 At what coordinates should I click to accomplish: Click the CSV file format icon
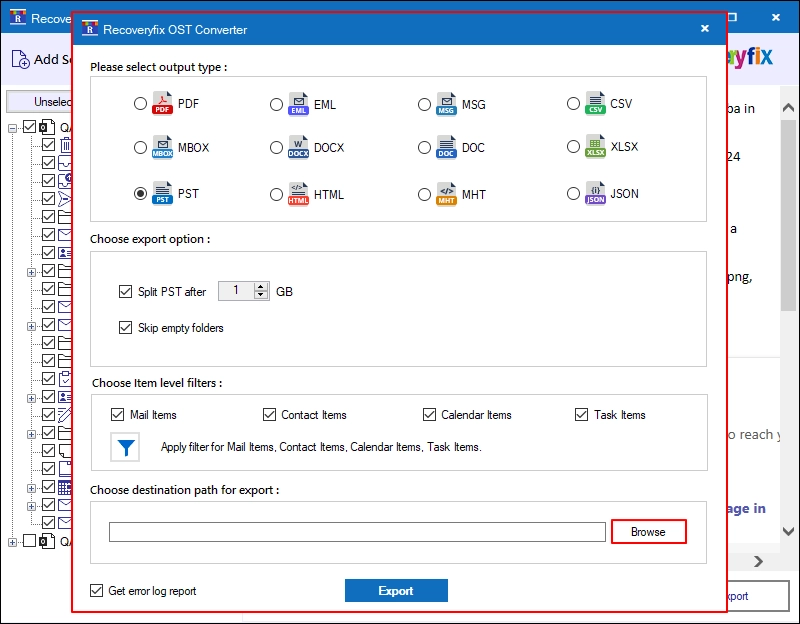(x=595, y=103)
